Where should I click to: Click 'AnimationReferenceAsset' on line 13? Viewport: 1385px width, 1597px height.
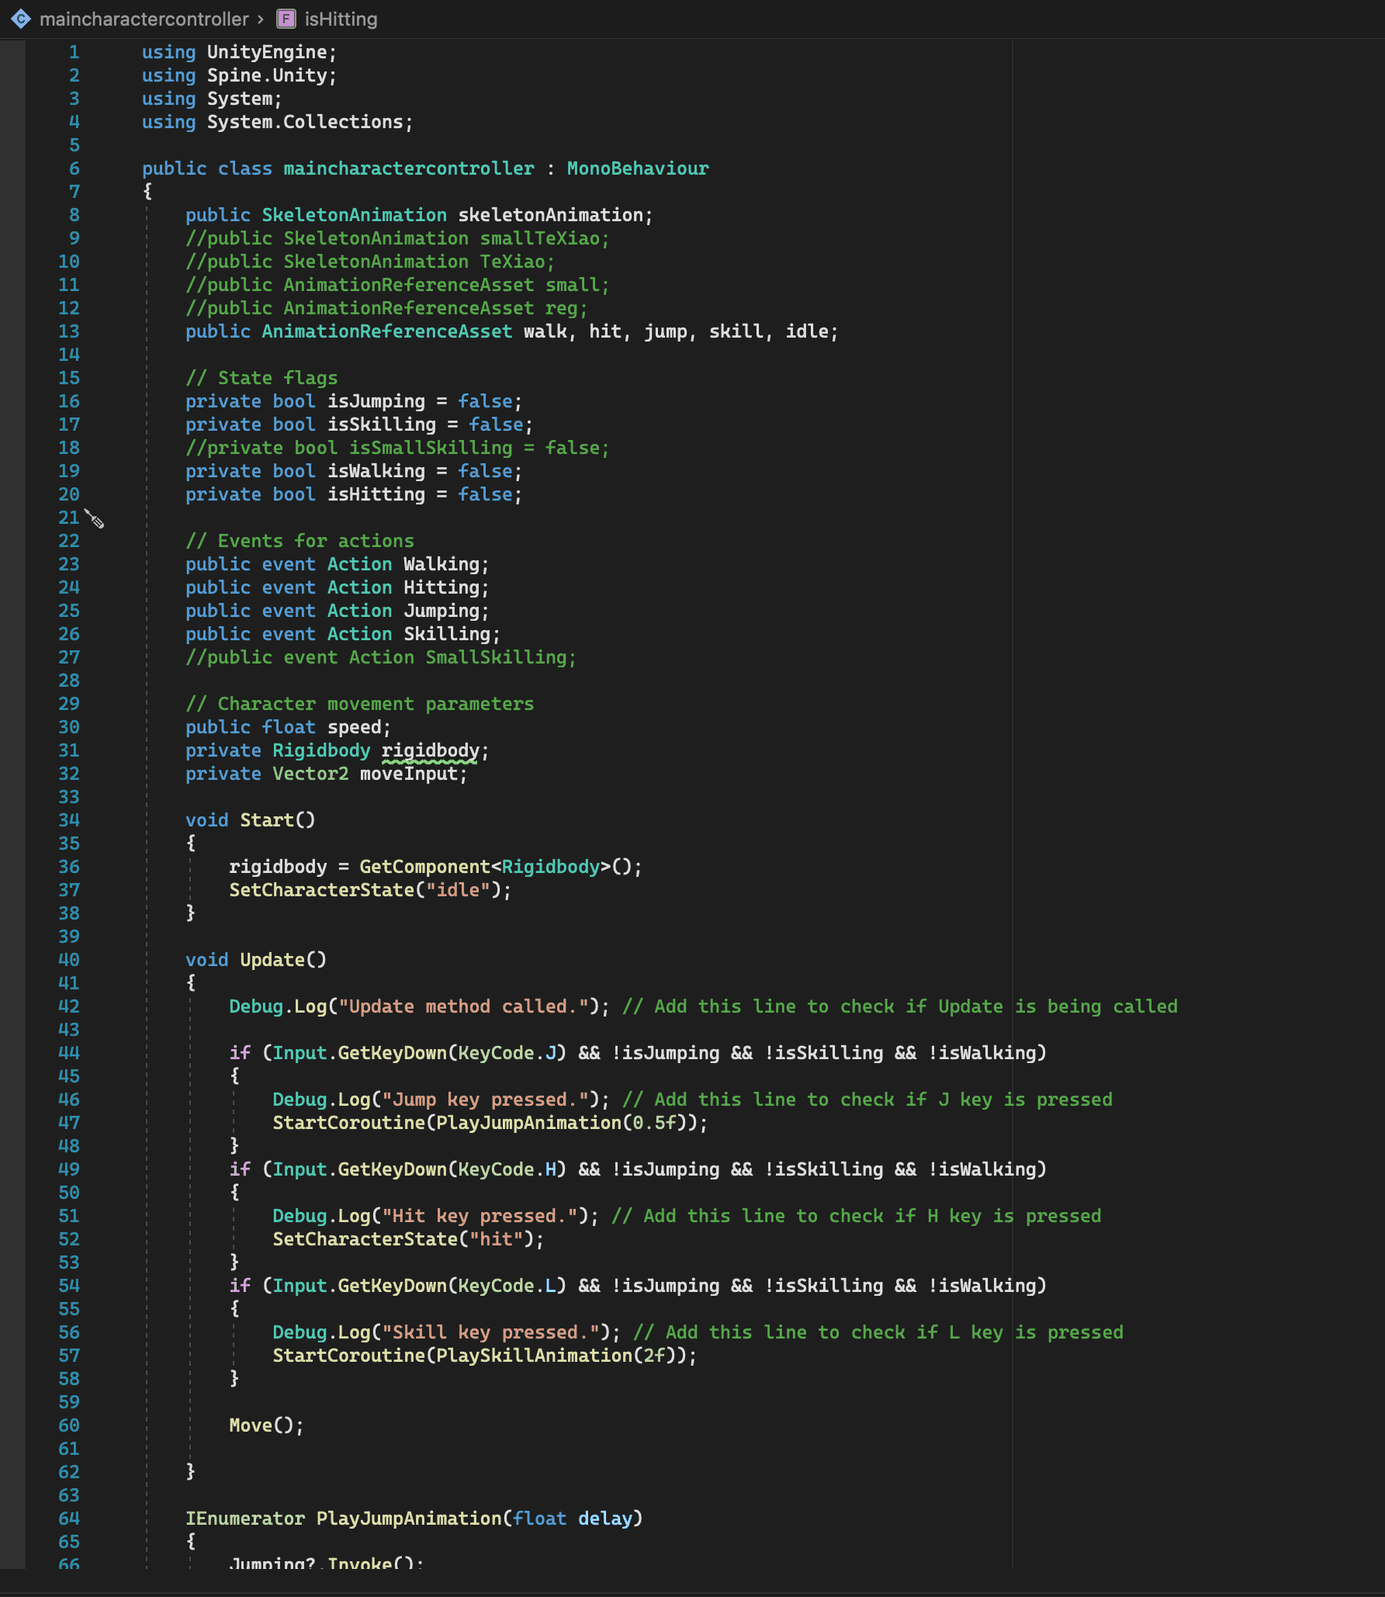point(387,332)
